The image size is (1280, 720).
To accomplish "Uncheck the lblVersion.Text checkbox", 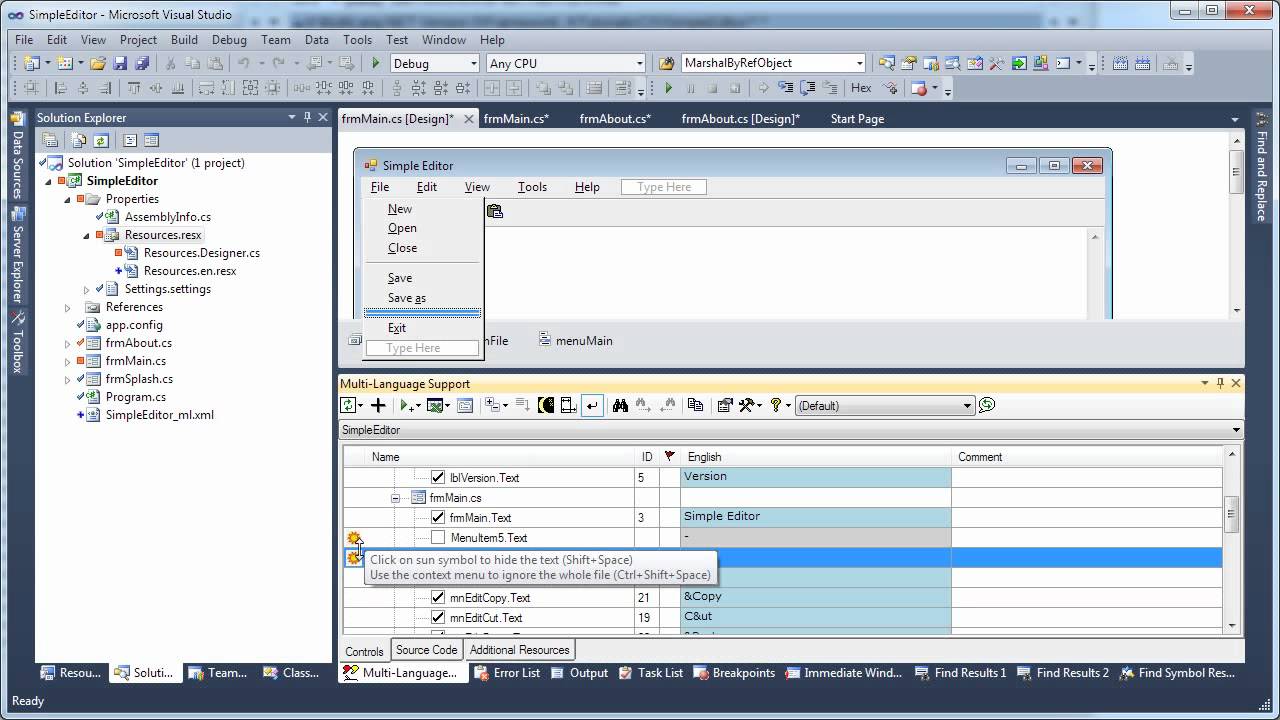I will click(x=438, y=477).
